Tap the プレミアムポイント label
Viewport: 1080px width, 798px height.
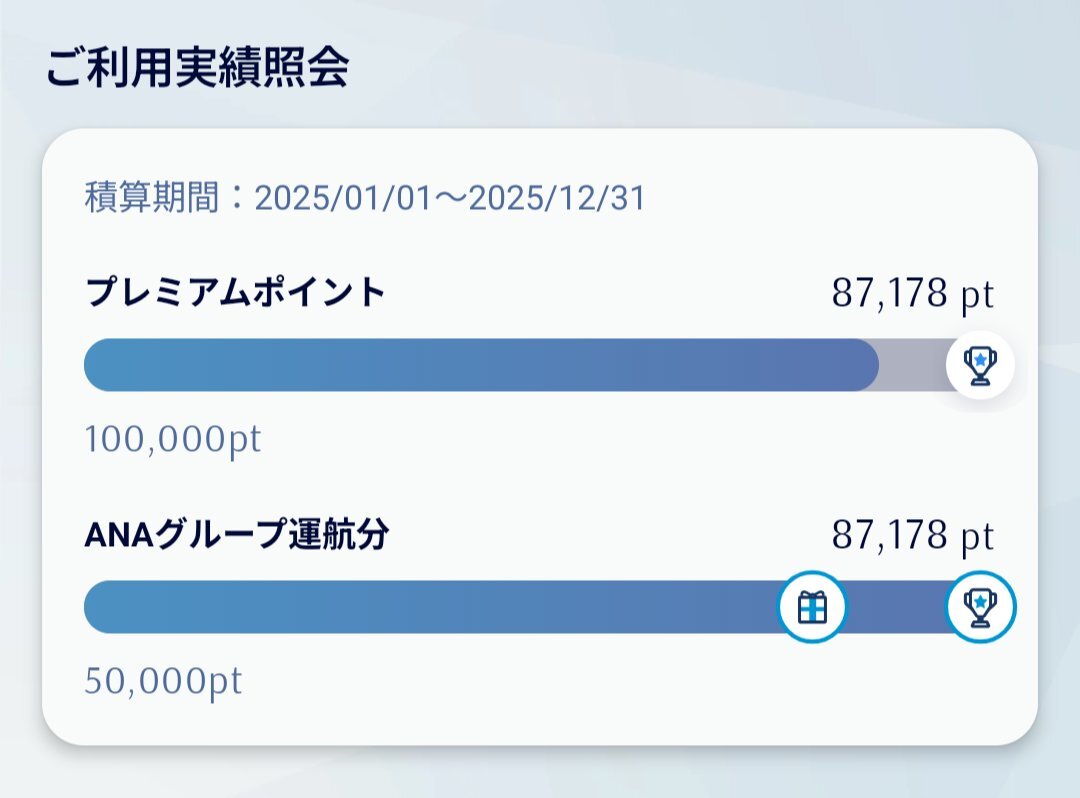coord(235,292)
